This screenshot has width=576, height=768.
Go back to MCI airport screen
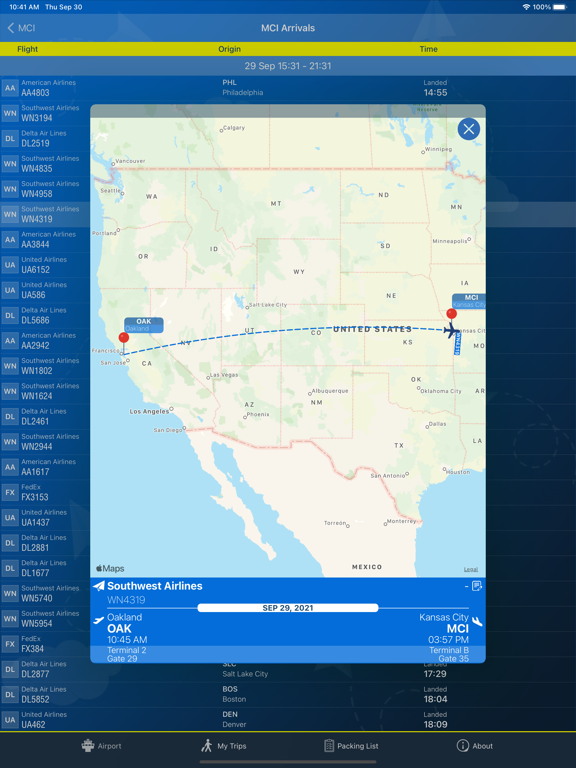pos(21,28)
